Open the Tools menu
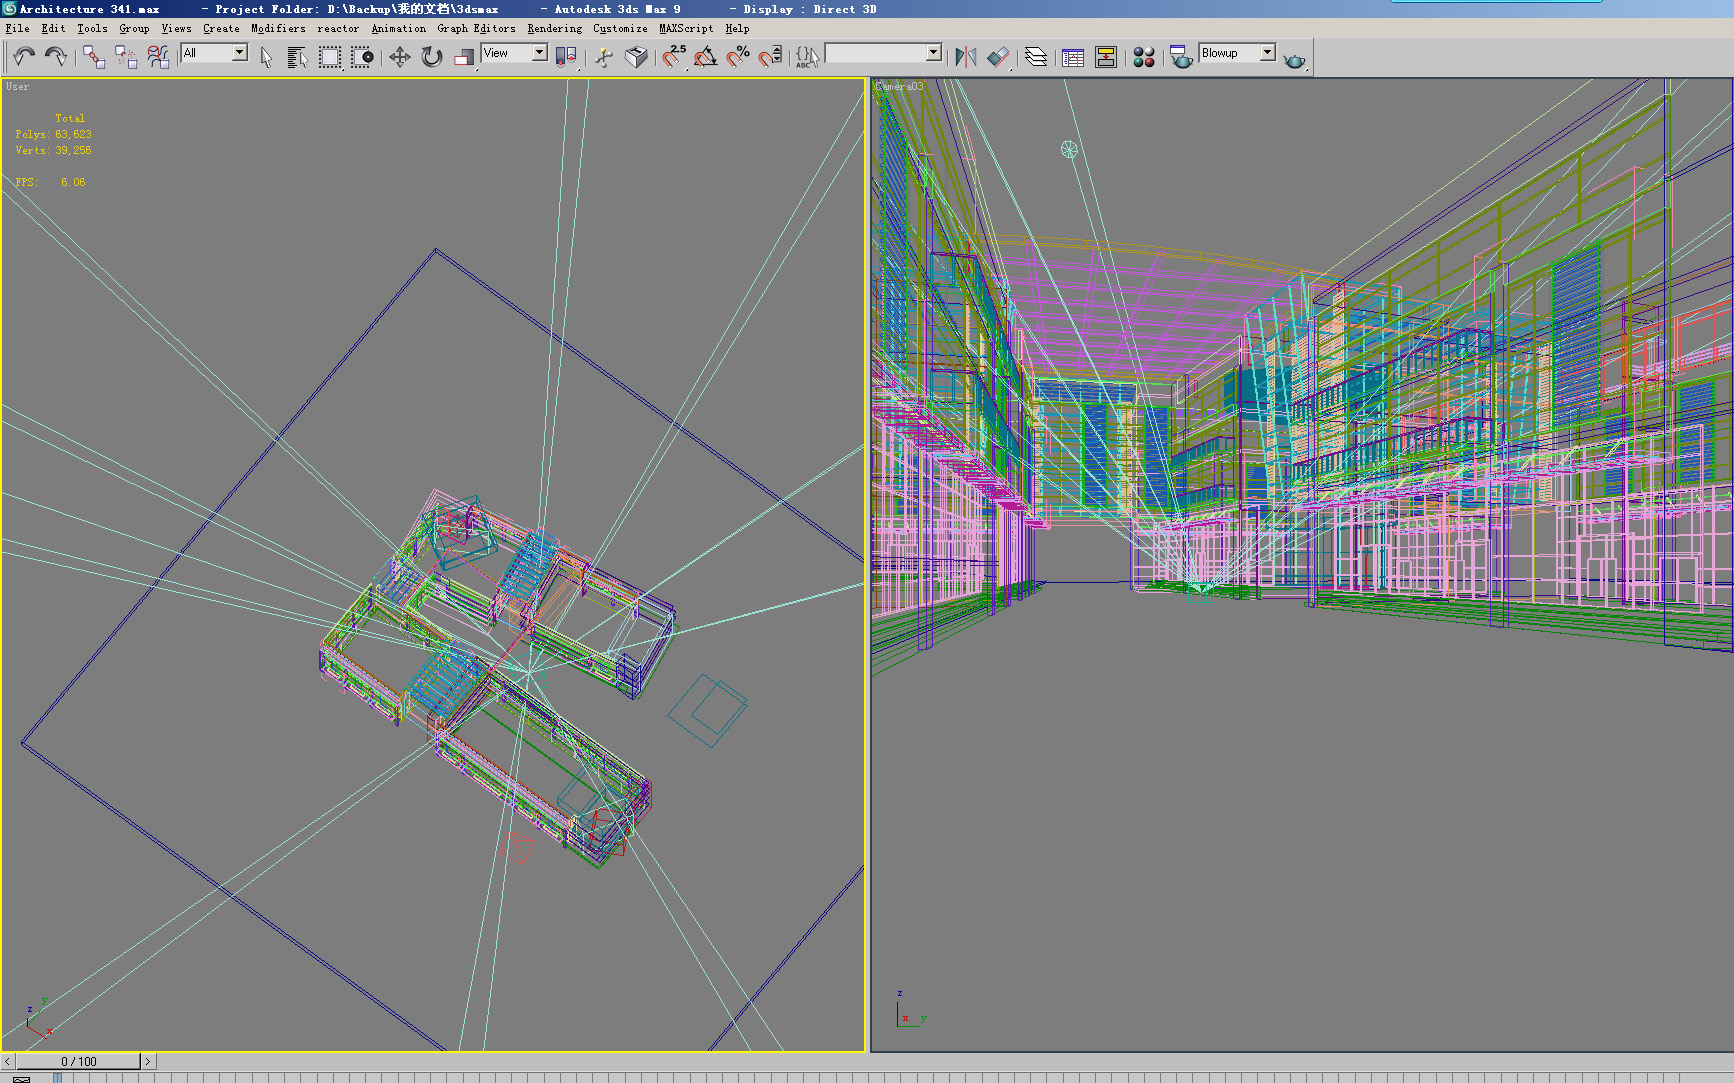Image resolution: width=1734 pixels, height=1083 pixels. (x=93, y=28)
